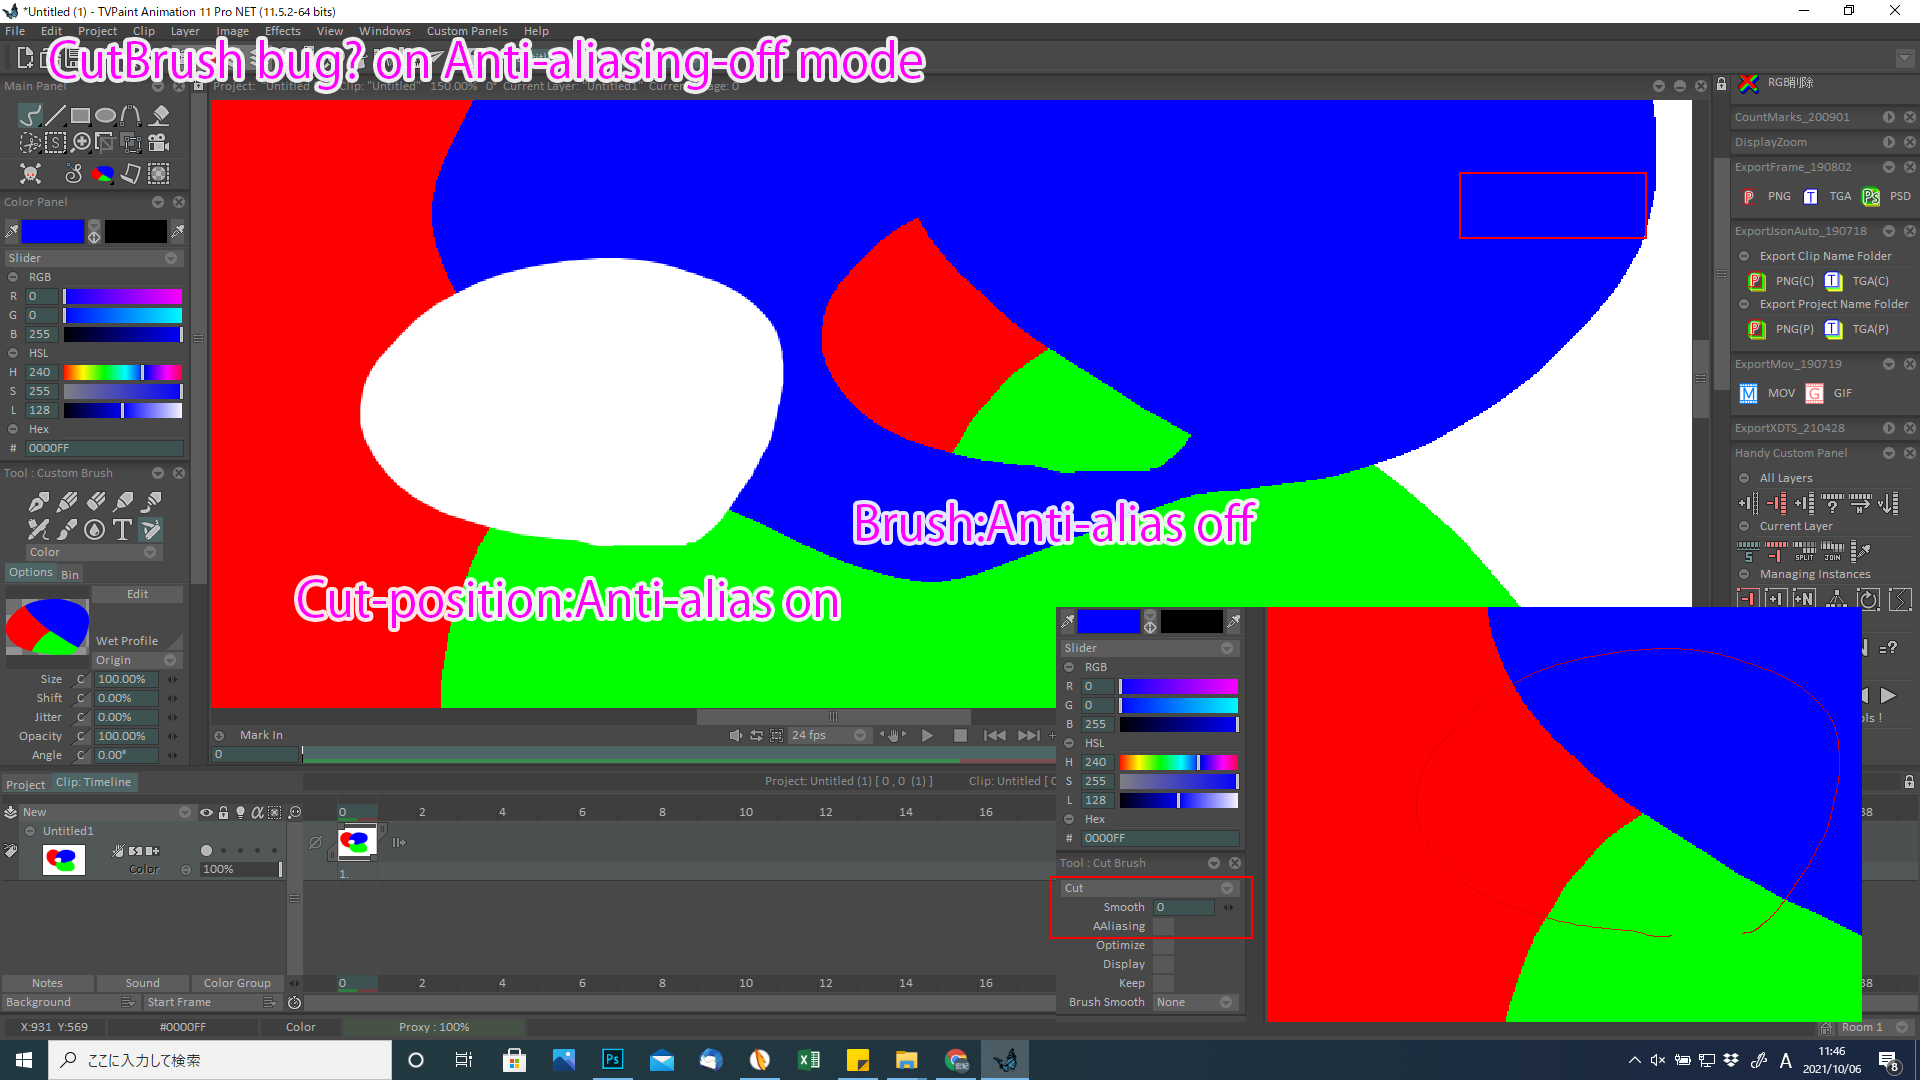Select the Eraser brush tool
The height and width of the screenshot is (1080, 1920).
coord(95,501)
